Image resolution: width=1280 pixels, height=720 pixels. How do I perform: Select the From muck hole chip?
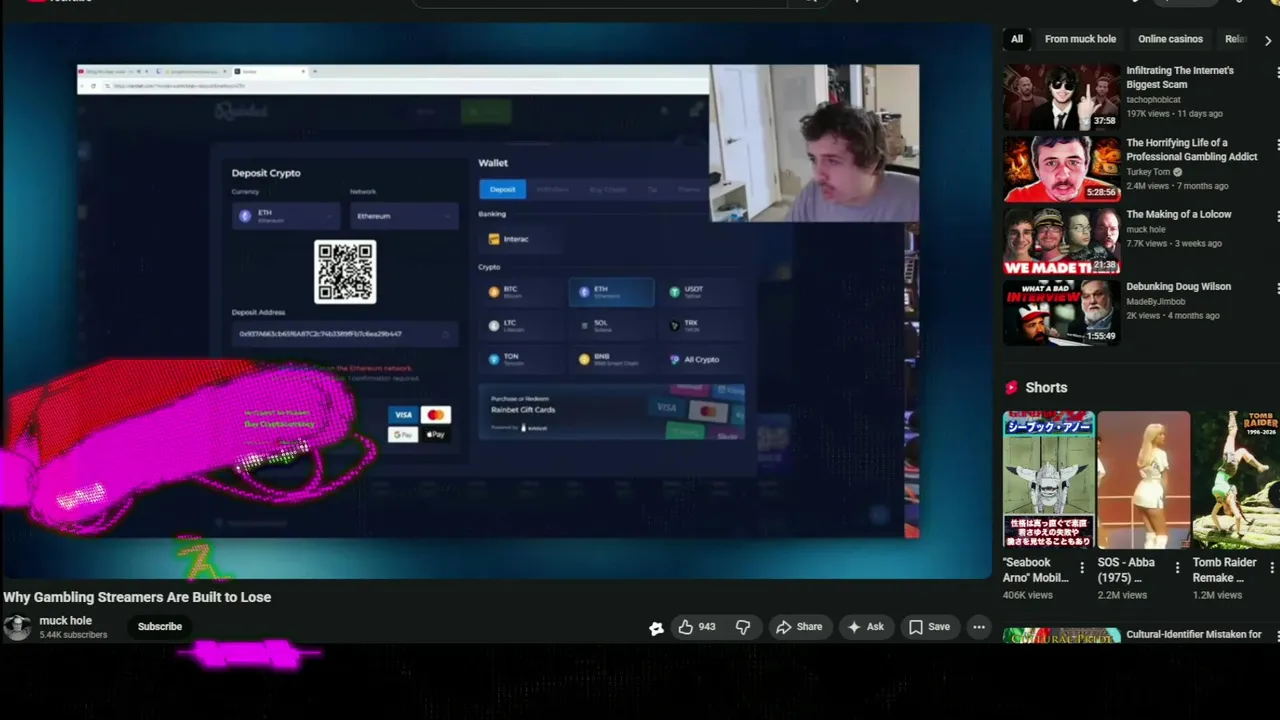1080,39
